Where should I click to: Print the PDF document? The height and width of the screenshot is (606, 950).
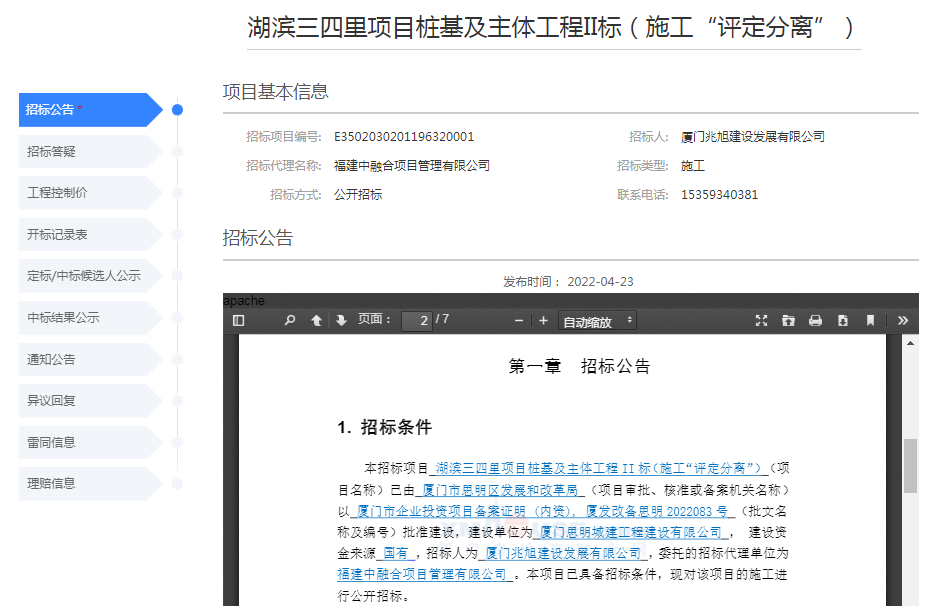815,320
